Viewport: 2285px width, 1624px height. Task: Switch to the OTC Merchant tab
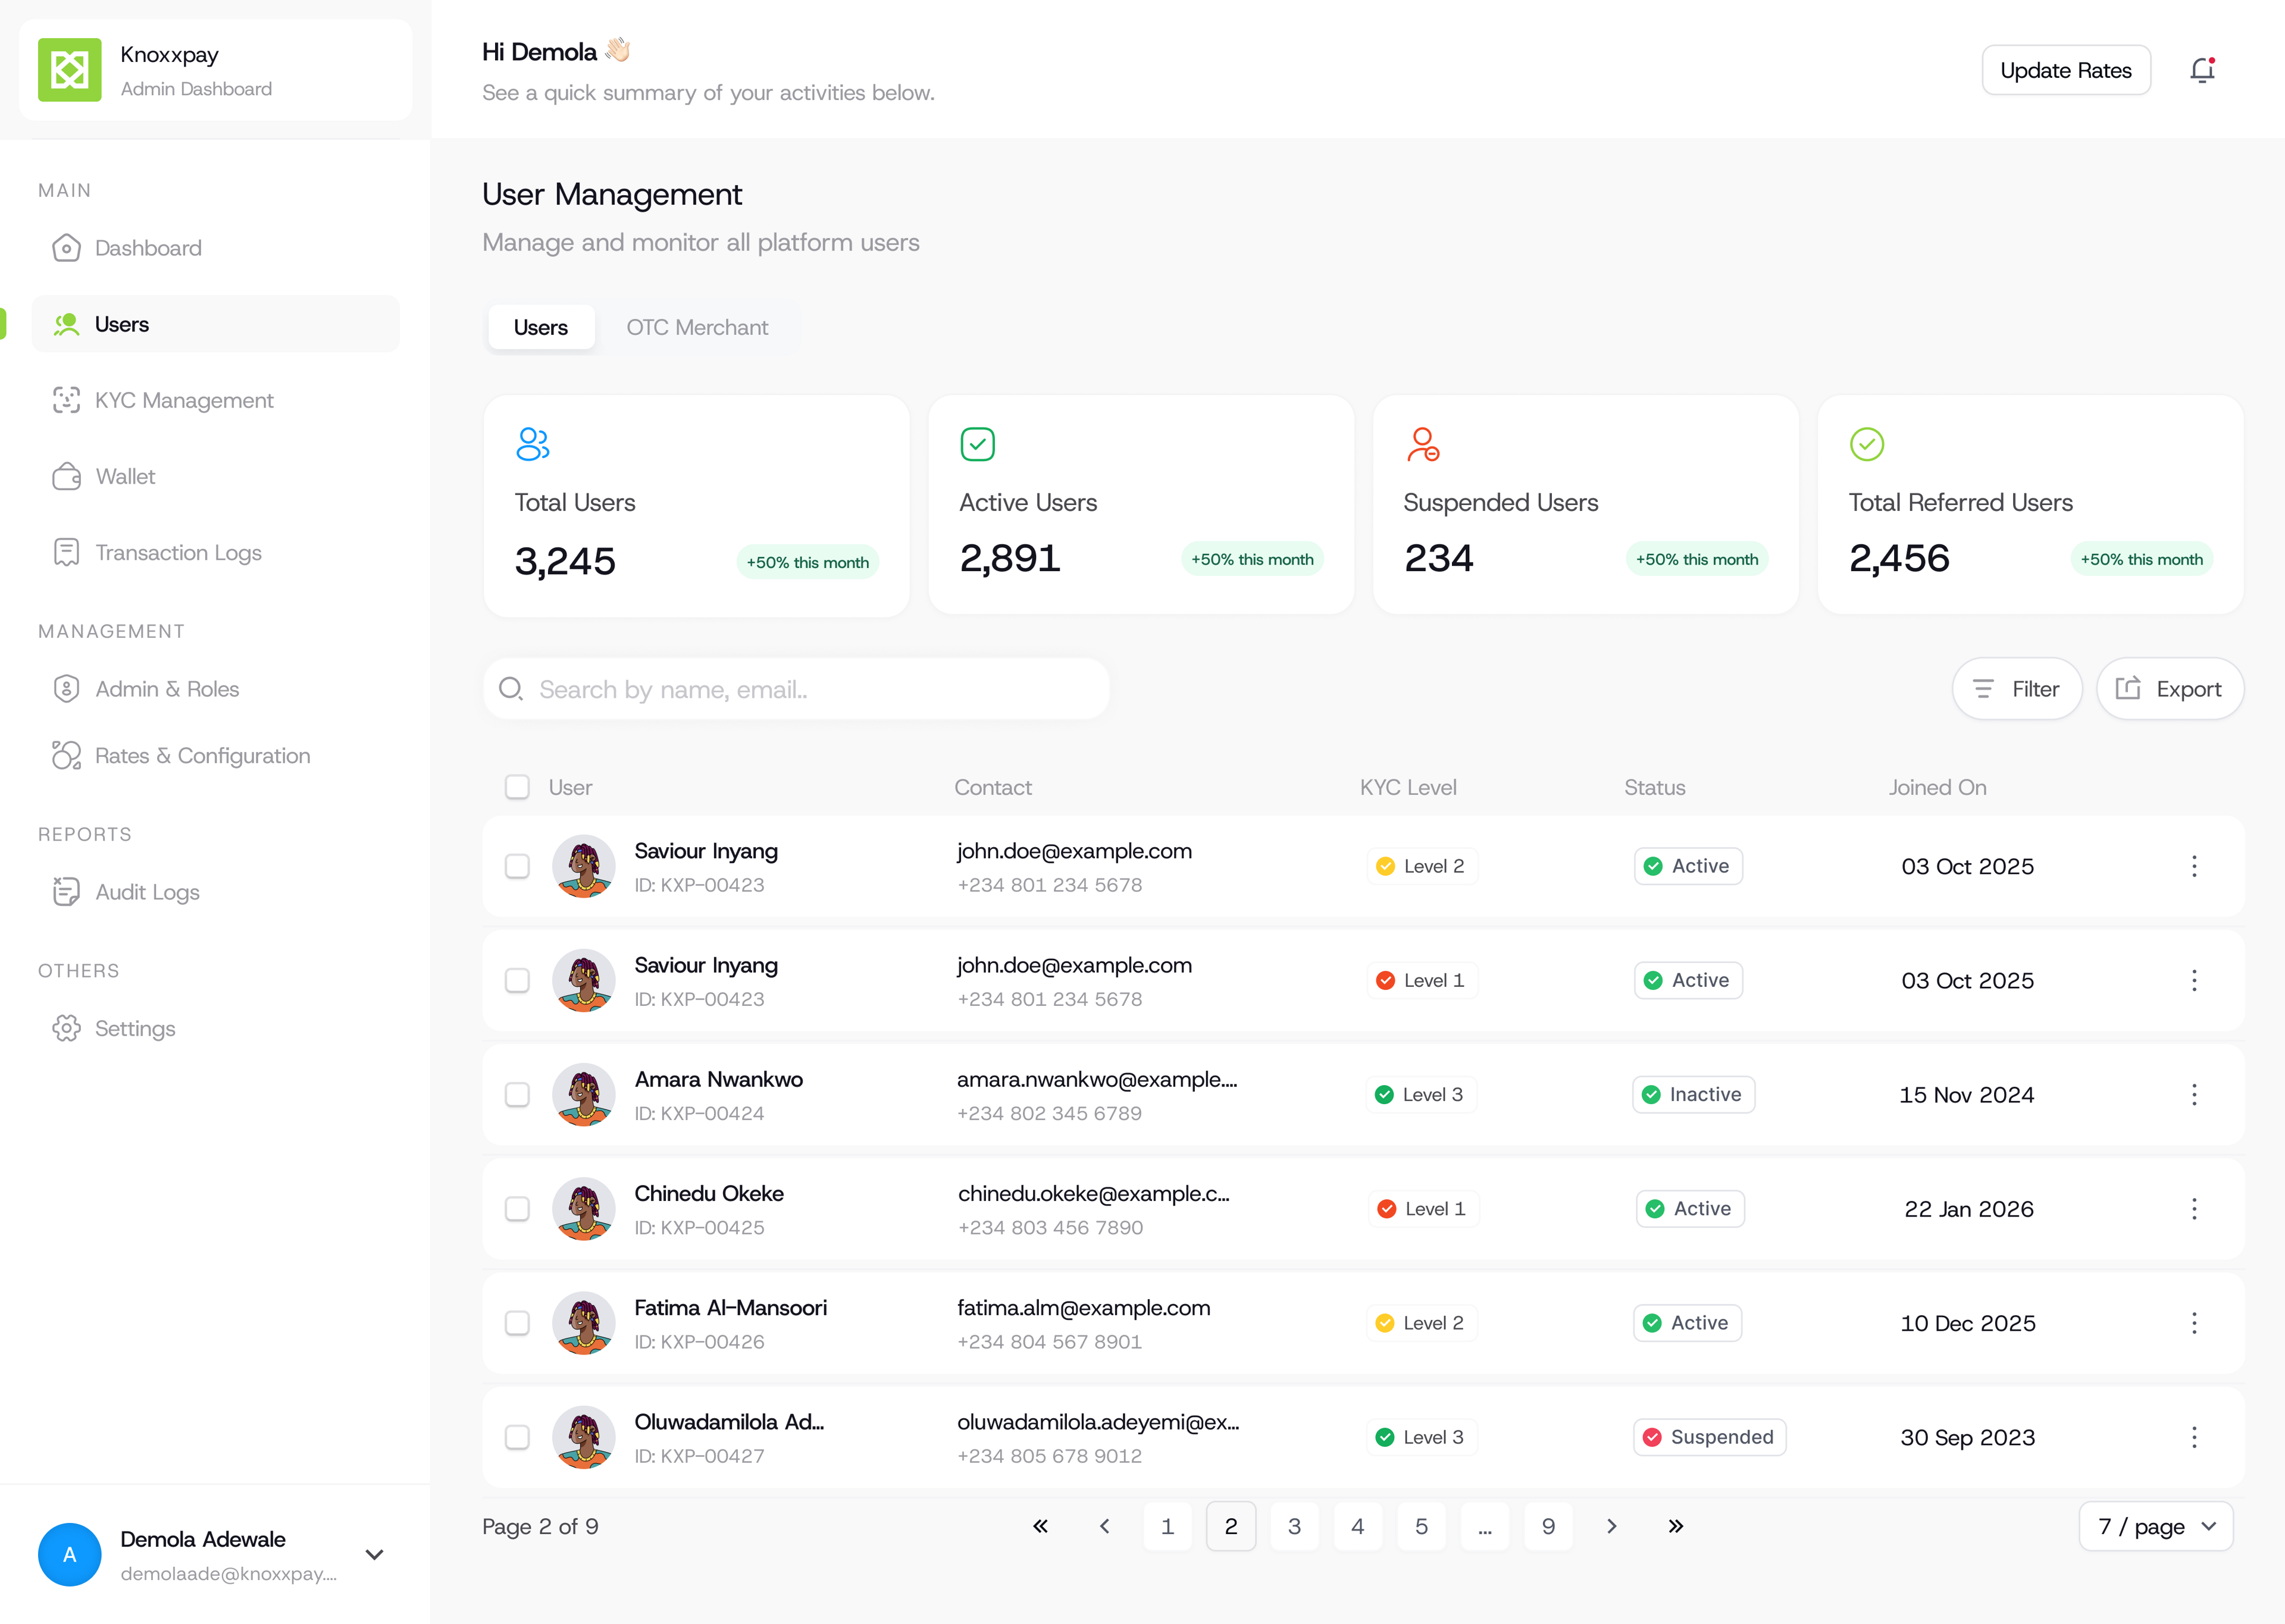pyautogui.click(x=697, y=327)
